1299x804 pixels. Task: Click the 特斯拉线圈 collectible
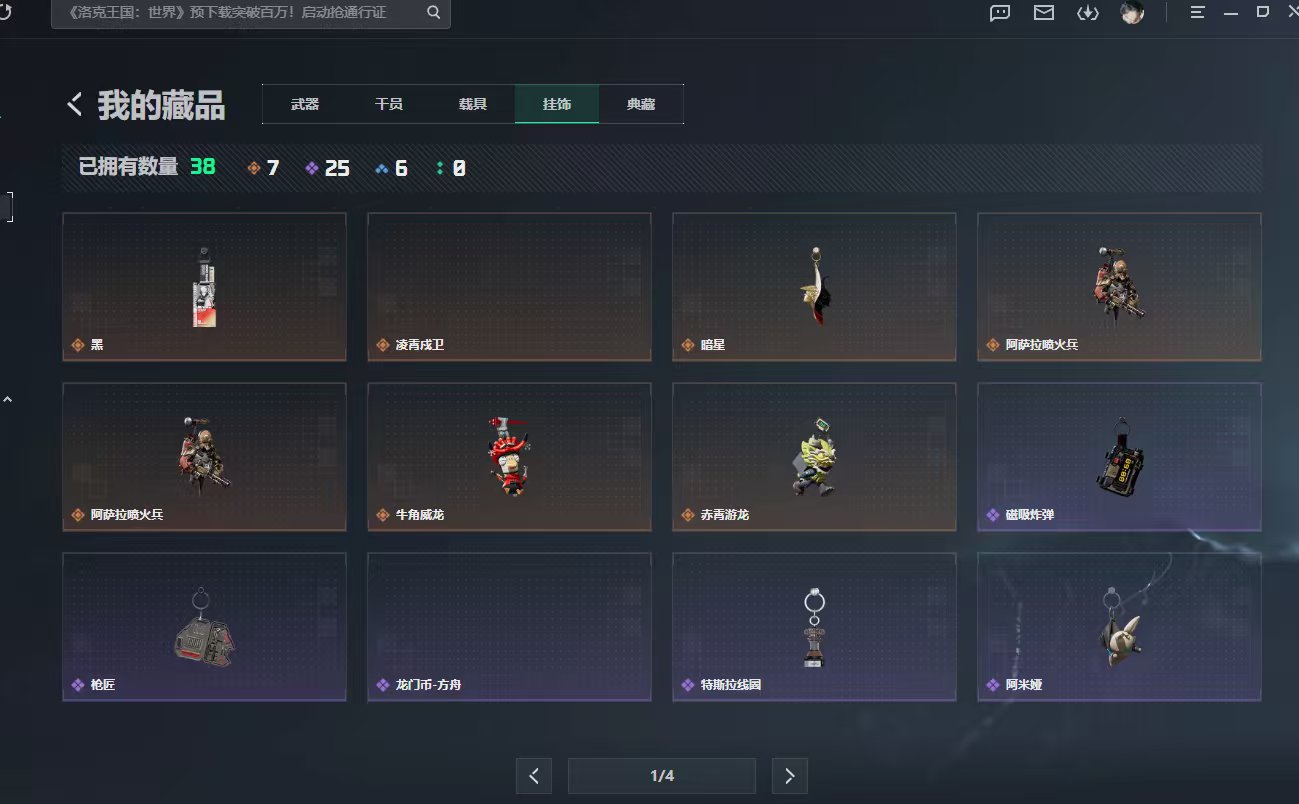(x=813, y=626)
